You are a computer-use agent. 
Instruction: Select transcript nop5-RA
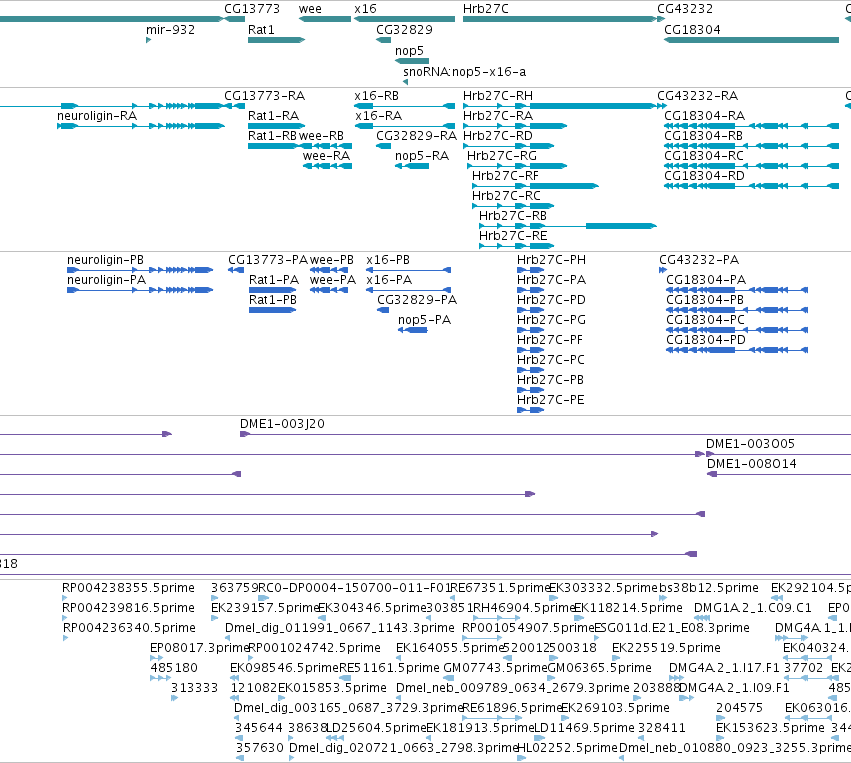(x=422, y=156)
